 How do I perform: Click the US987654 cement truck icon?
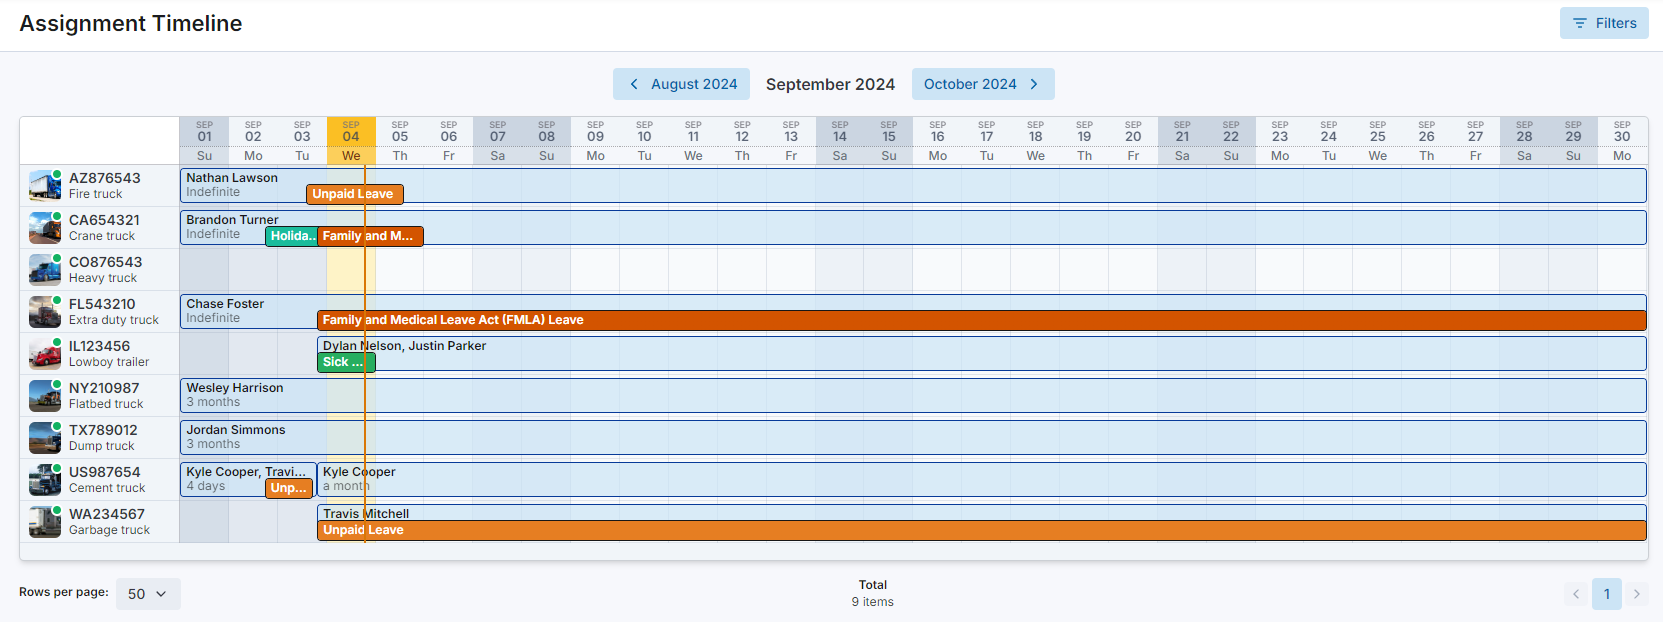pos(45,480)
